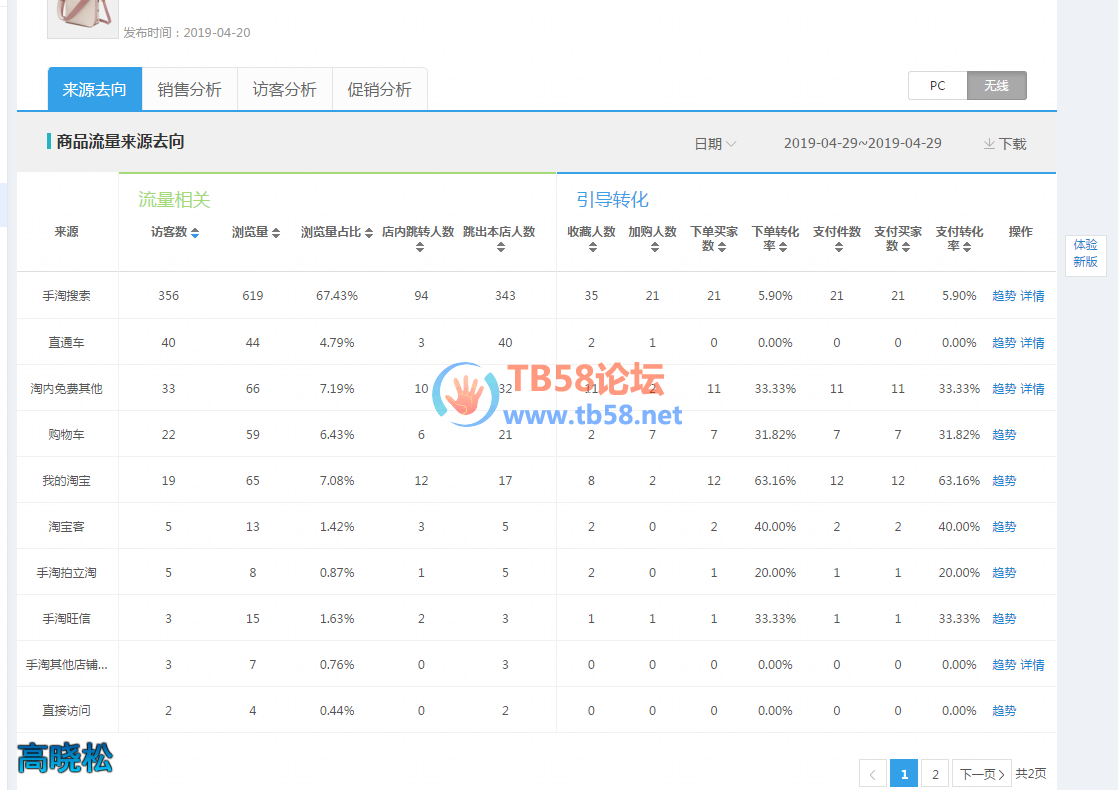Image resolution: width=1118 pixels, height=790 pixels.
Task: Select 无线 wireless view toggle
Action: tap(996, 86)
